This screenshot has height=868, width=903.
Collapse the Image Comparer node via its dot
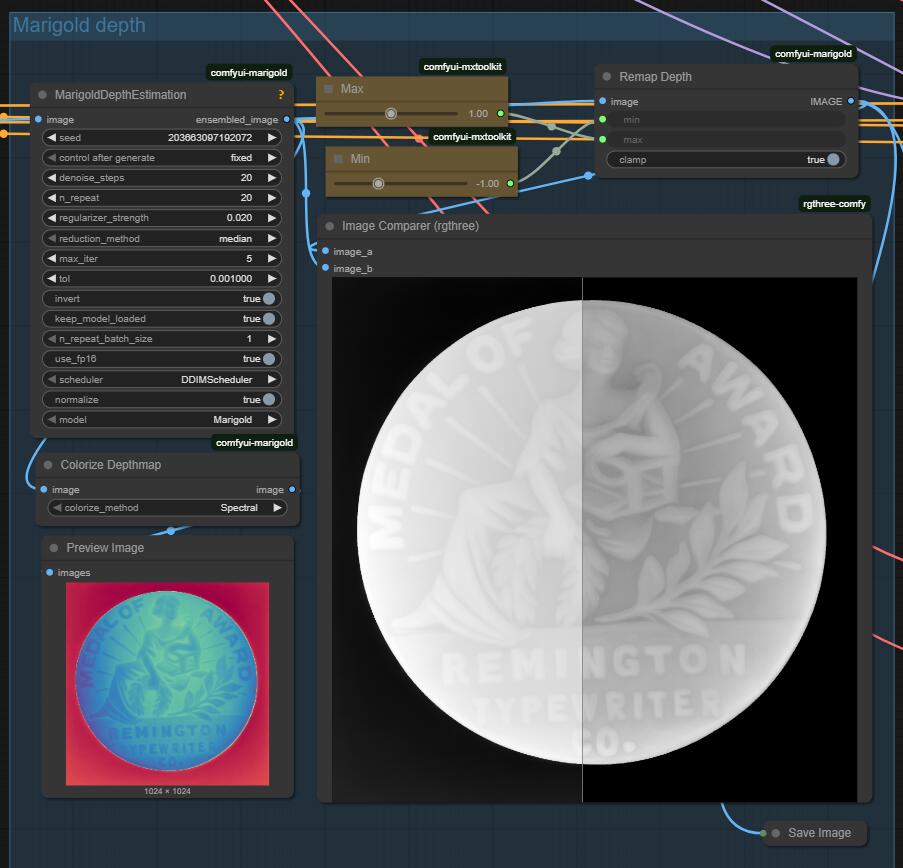(x=330, y=226)
